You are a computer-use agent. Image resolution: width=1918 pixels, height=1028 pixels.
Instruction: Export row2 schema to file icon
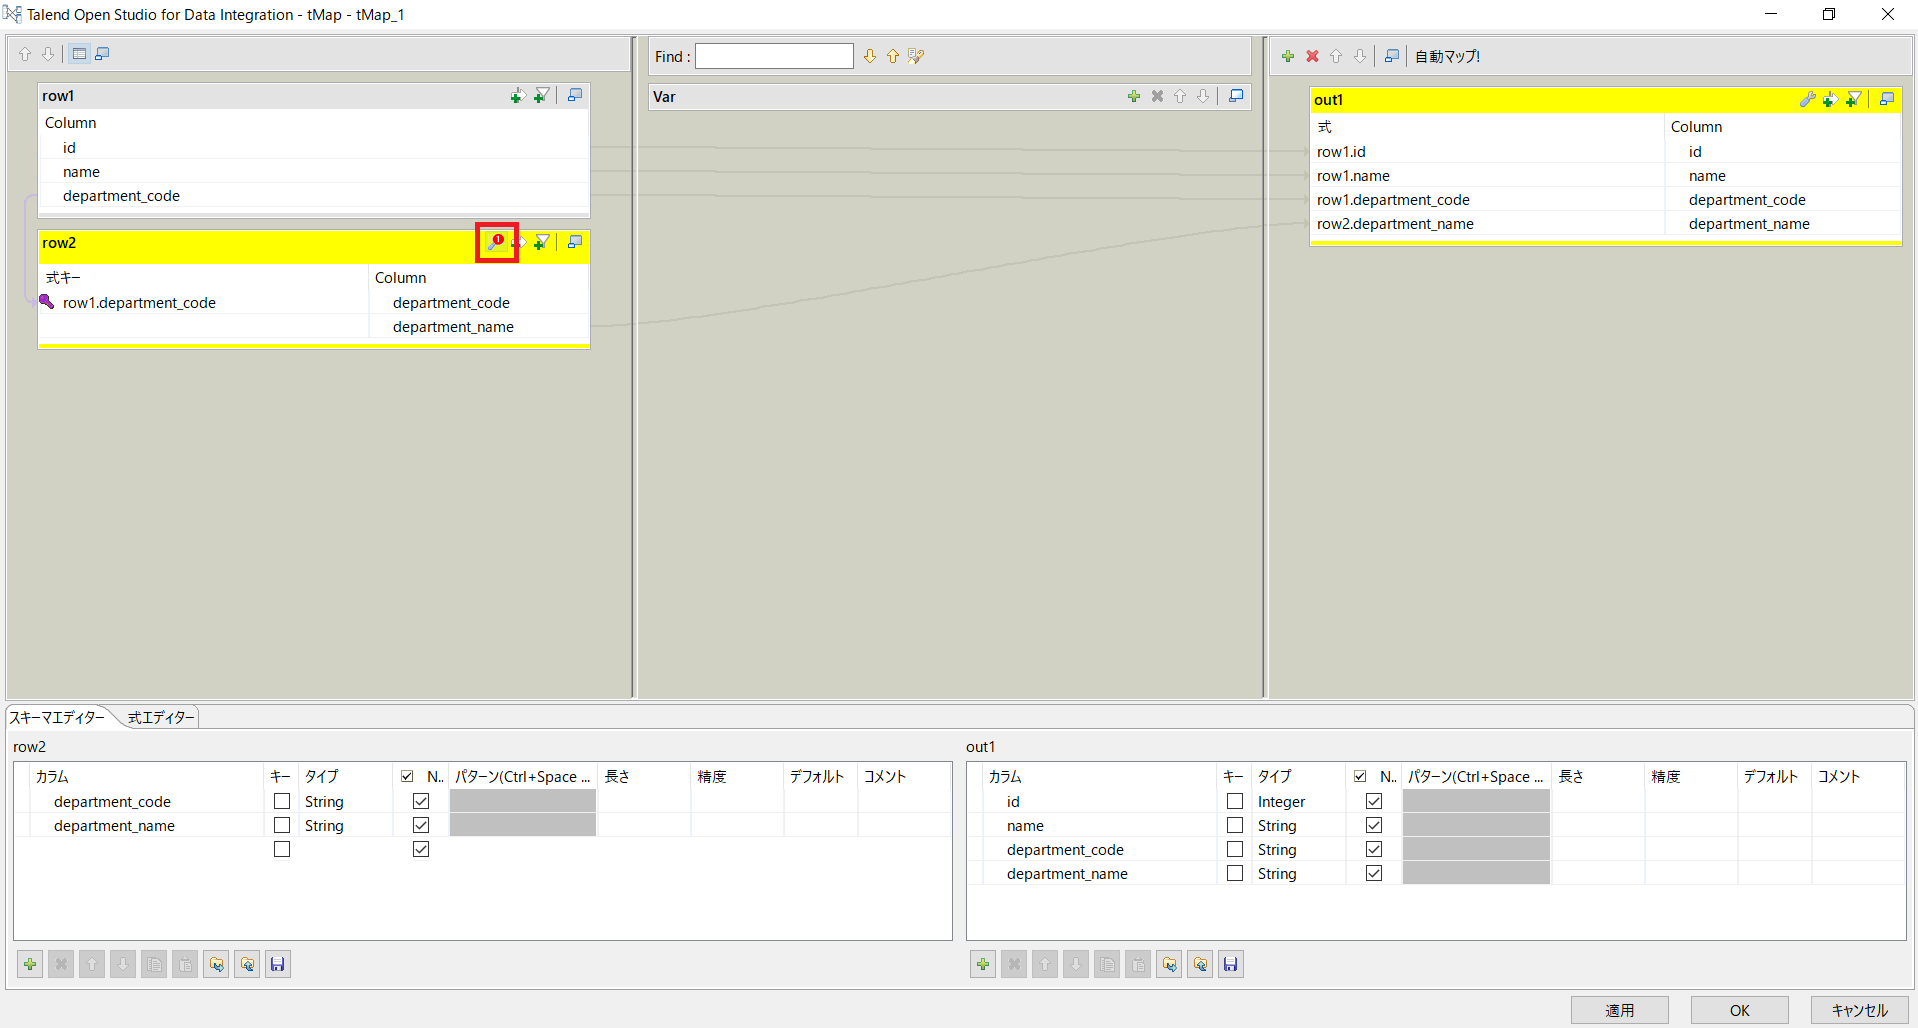247,964
